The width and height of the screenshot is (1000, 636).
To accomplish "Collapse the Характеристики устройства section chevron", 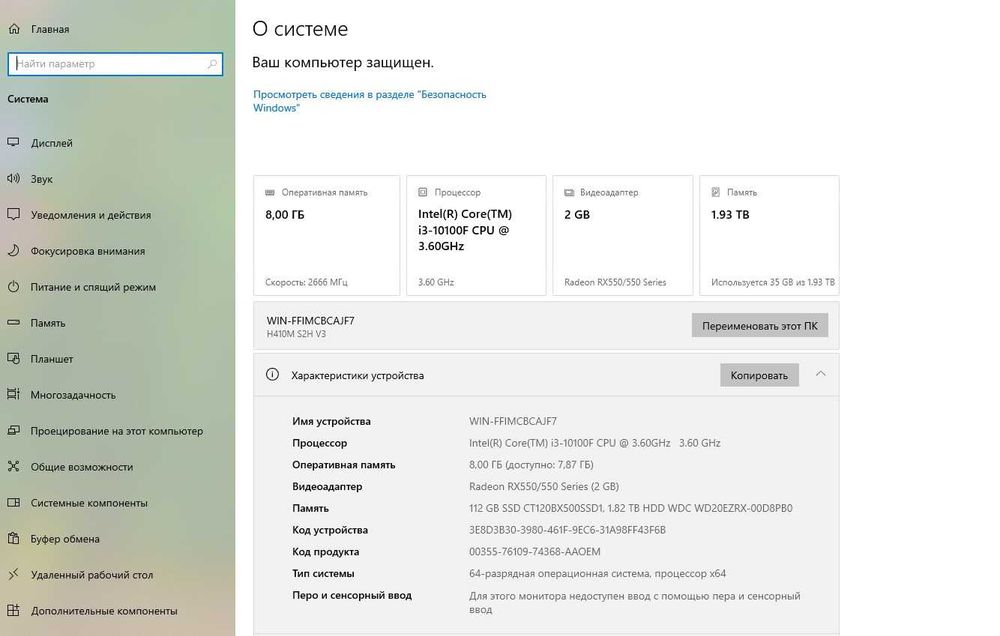I will (821, 374).
